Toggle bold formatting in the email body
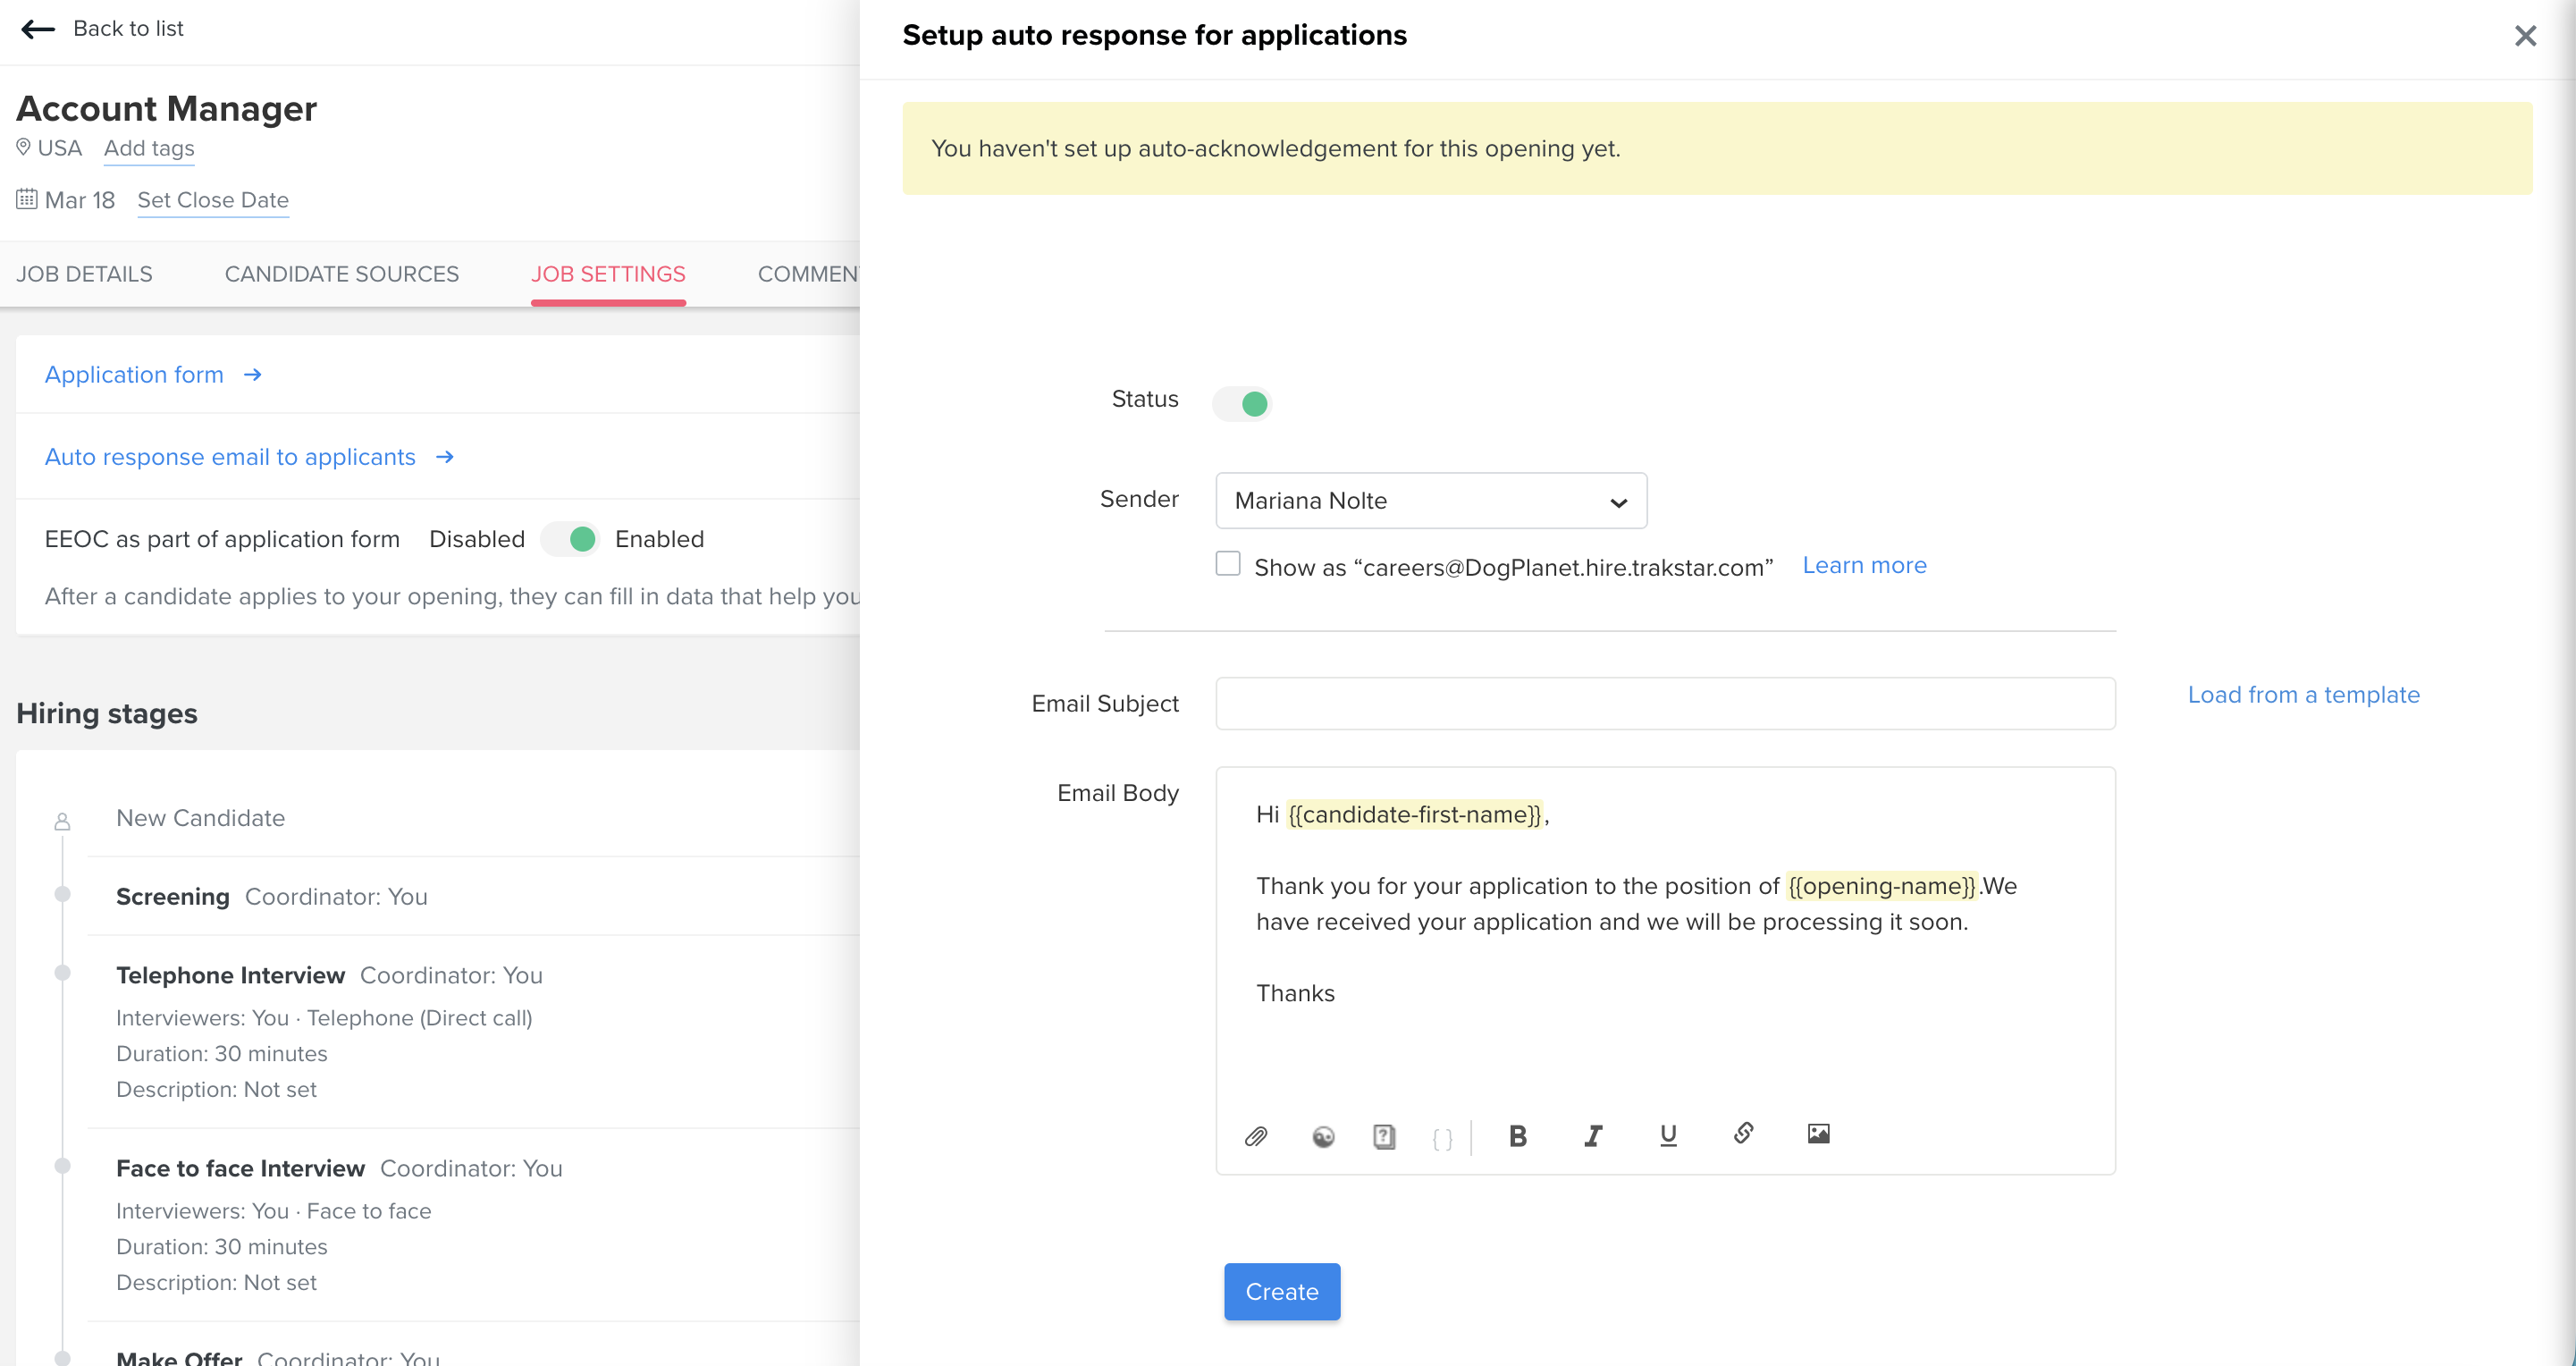2576x1366 pixels. [1518, 1135]
